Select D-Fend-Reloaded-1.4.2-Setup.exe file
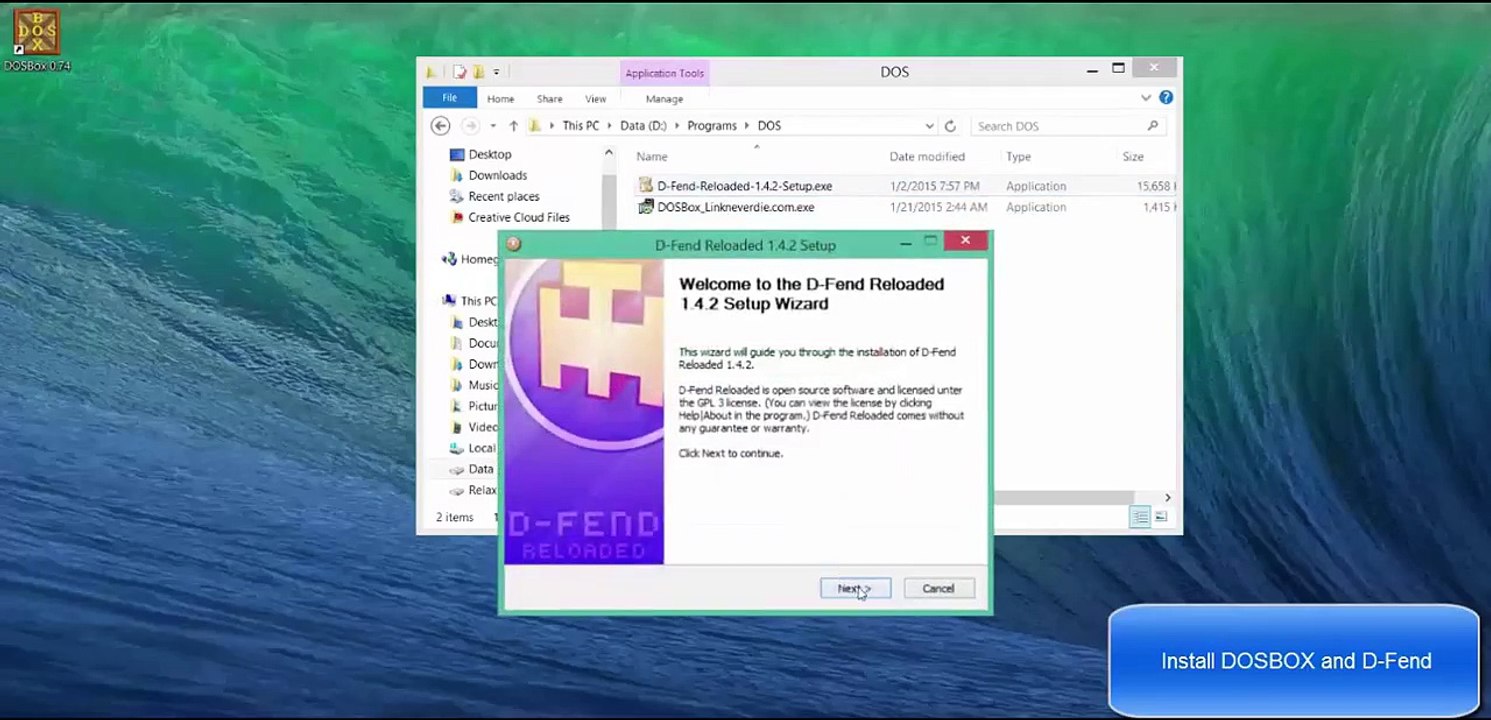Viewport: 1491px width, 720px height. pos(744,186)
